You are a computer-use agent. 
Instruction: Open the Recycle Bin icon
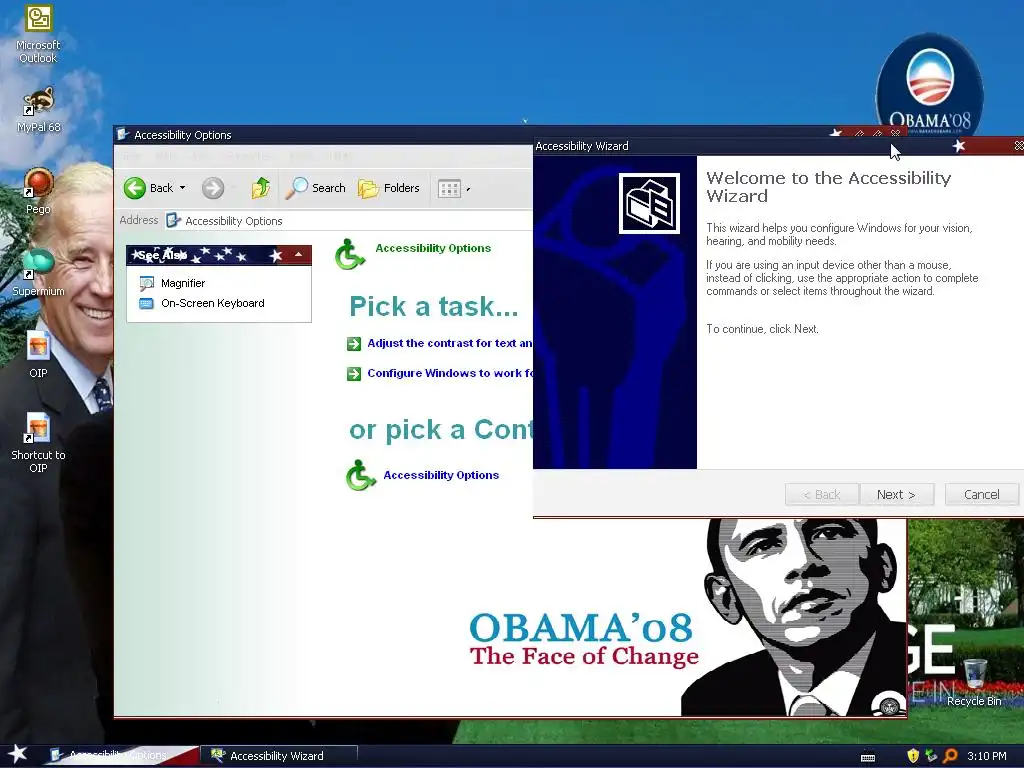click(974, 682)
